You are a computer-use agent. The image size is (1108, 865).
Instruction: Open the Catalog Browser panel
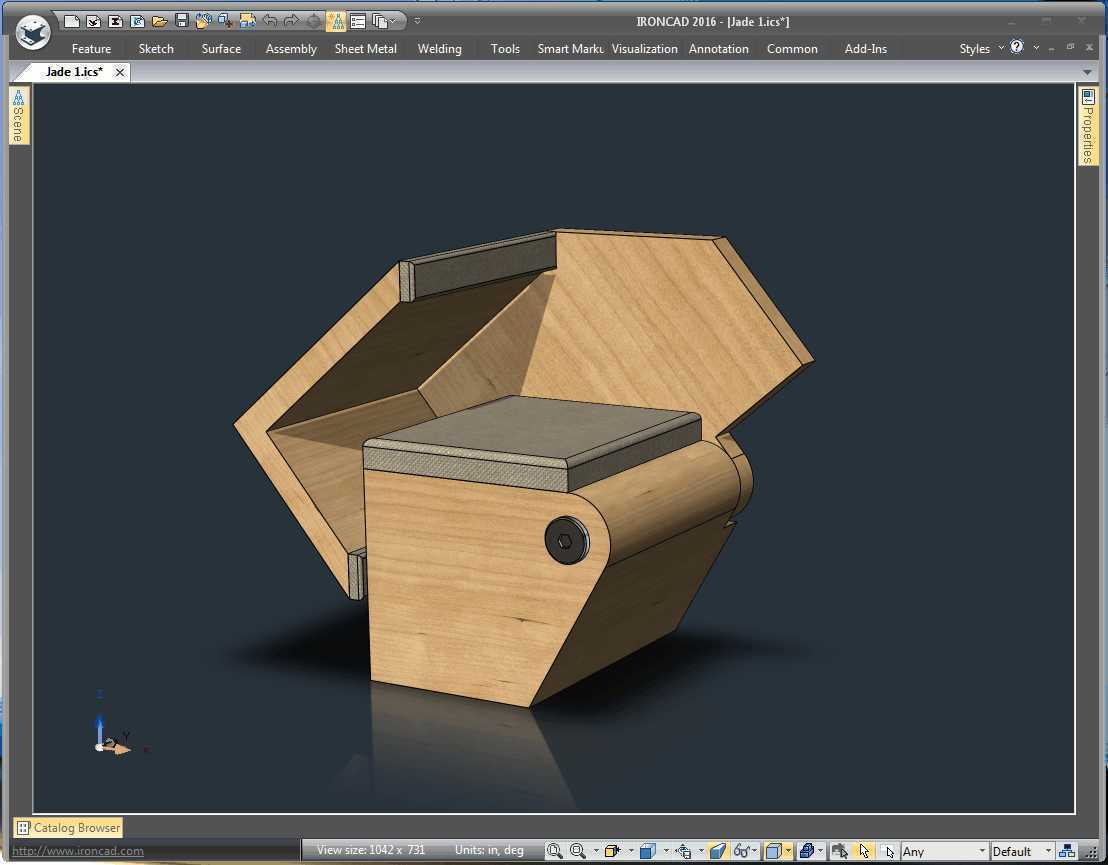point(69,828)
